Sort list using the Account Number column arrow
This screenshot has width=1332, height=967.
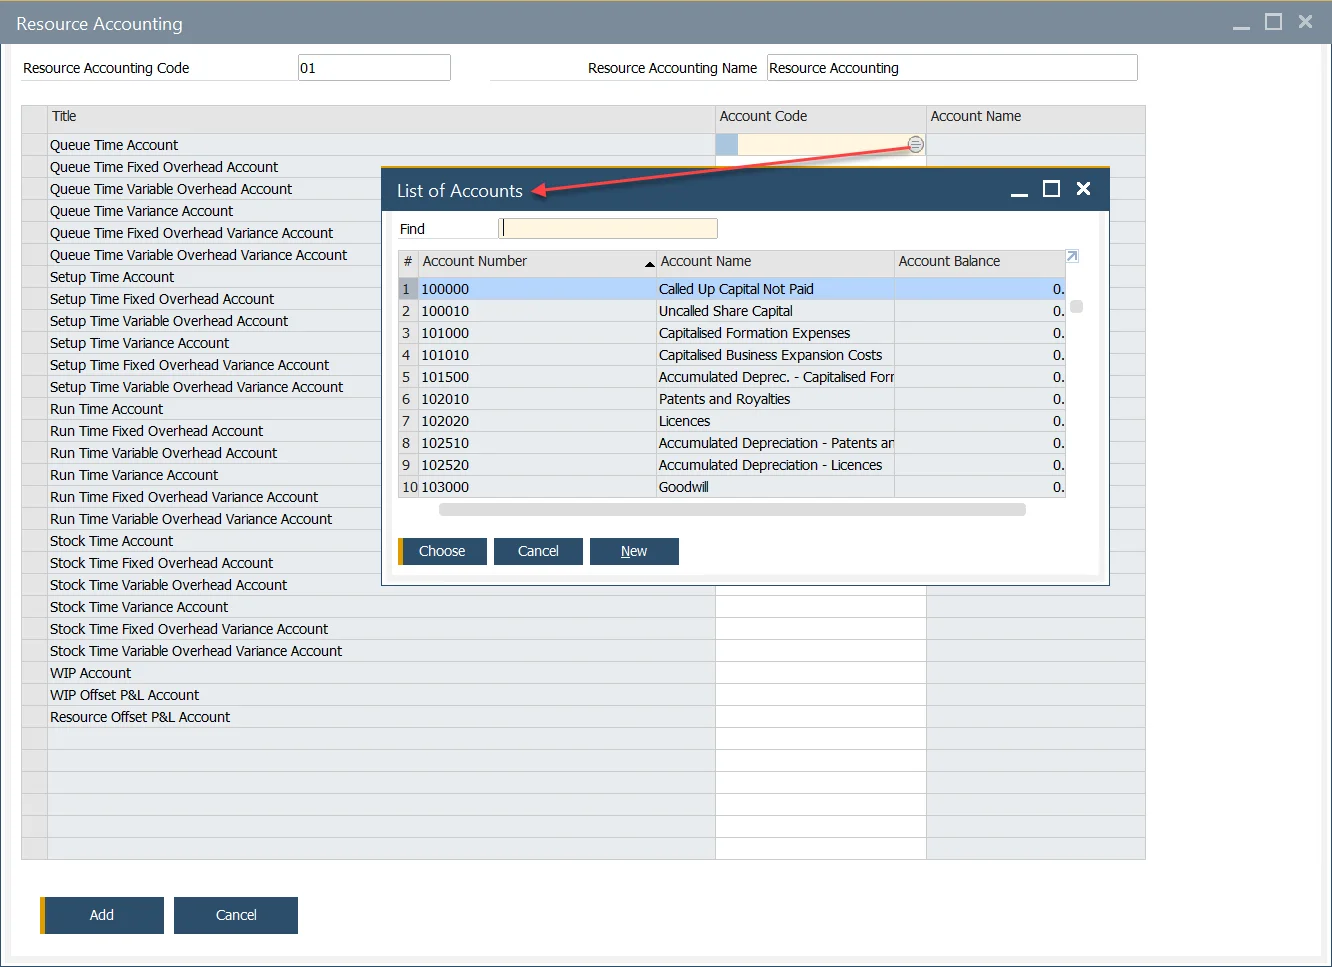[x=649, y=264]
